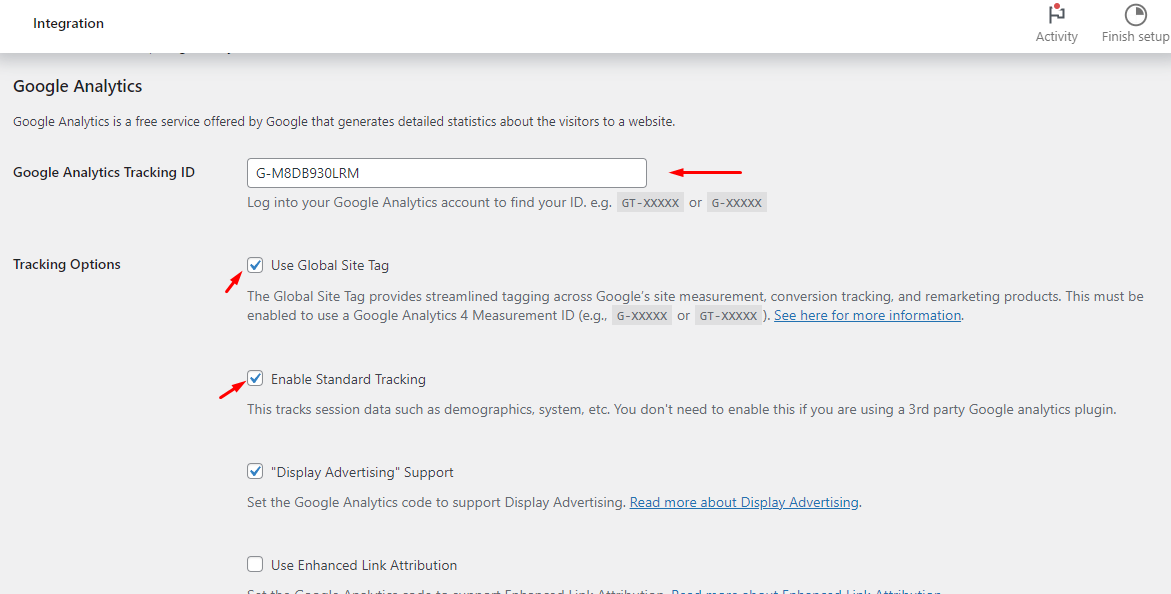Click the Activity flag icon
The width and height of the screenshot is (1171, 594).
[1057, 16]
